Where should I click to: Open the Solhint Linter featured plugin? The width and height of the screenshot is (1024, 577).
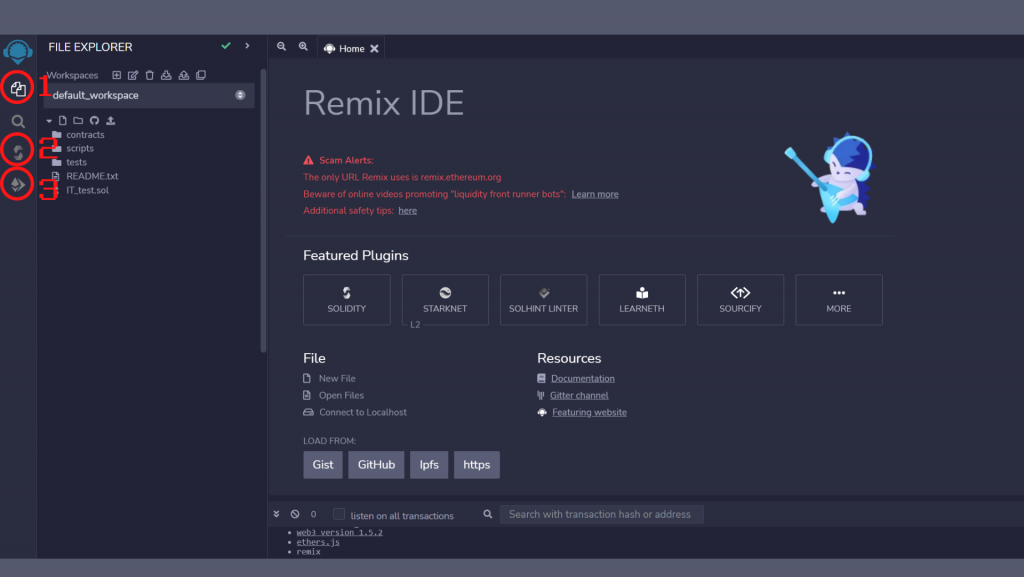[543, 300]
